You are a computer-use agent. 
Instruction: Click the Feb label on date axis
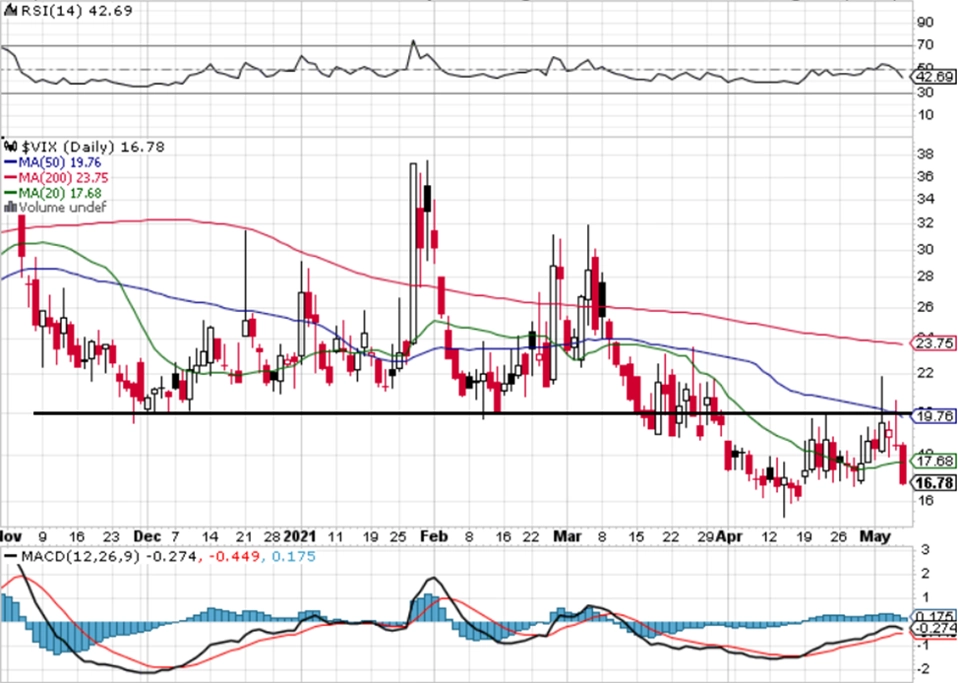[434, 536]
